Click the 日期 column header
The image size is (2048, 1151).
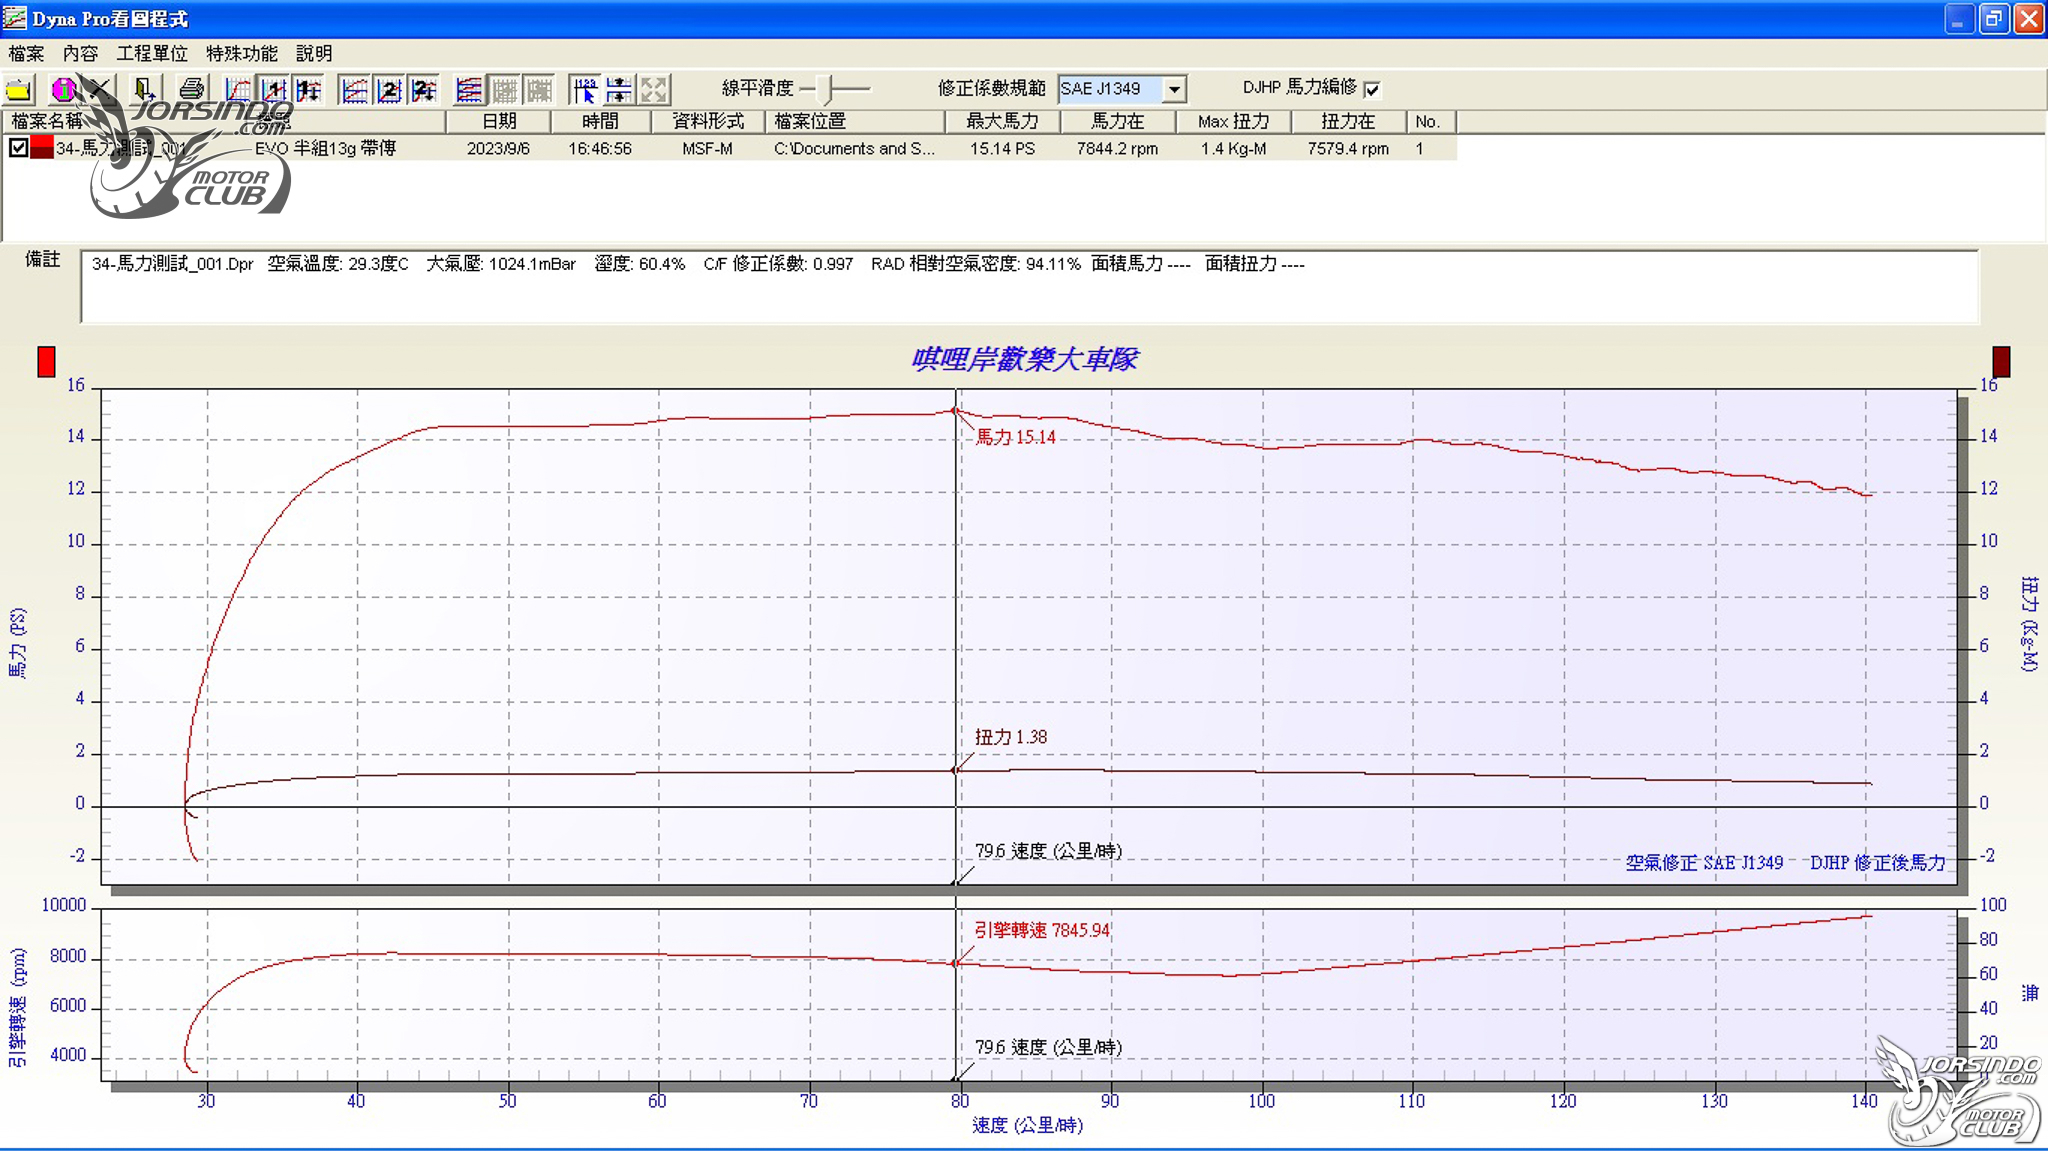[x=499, y=122]
